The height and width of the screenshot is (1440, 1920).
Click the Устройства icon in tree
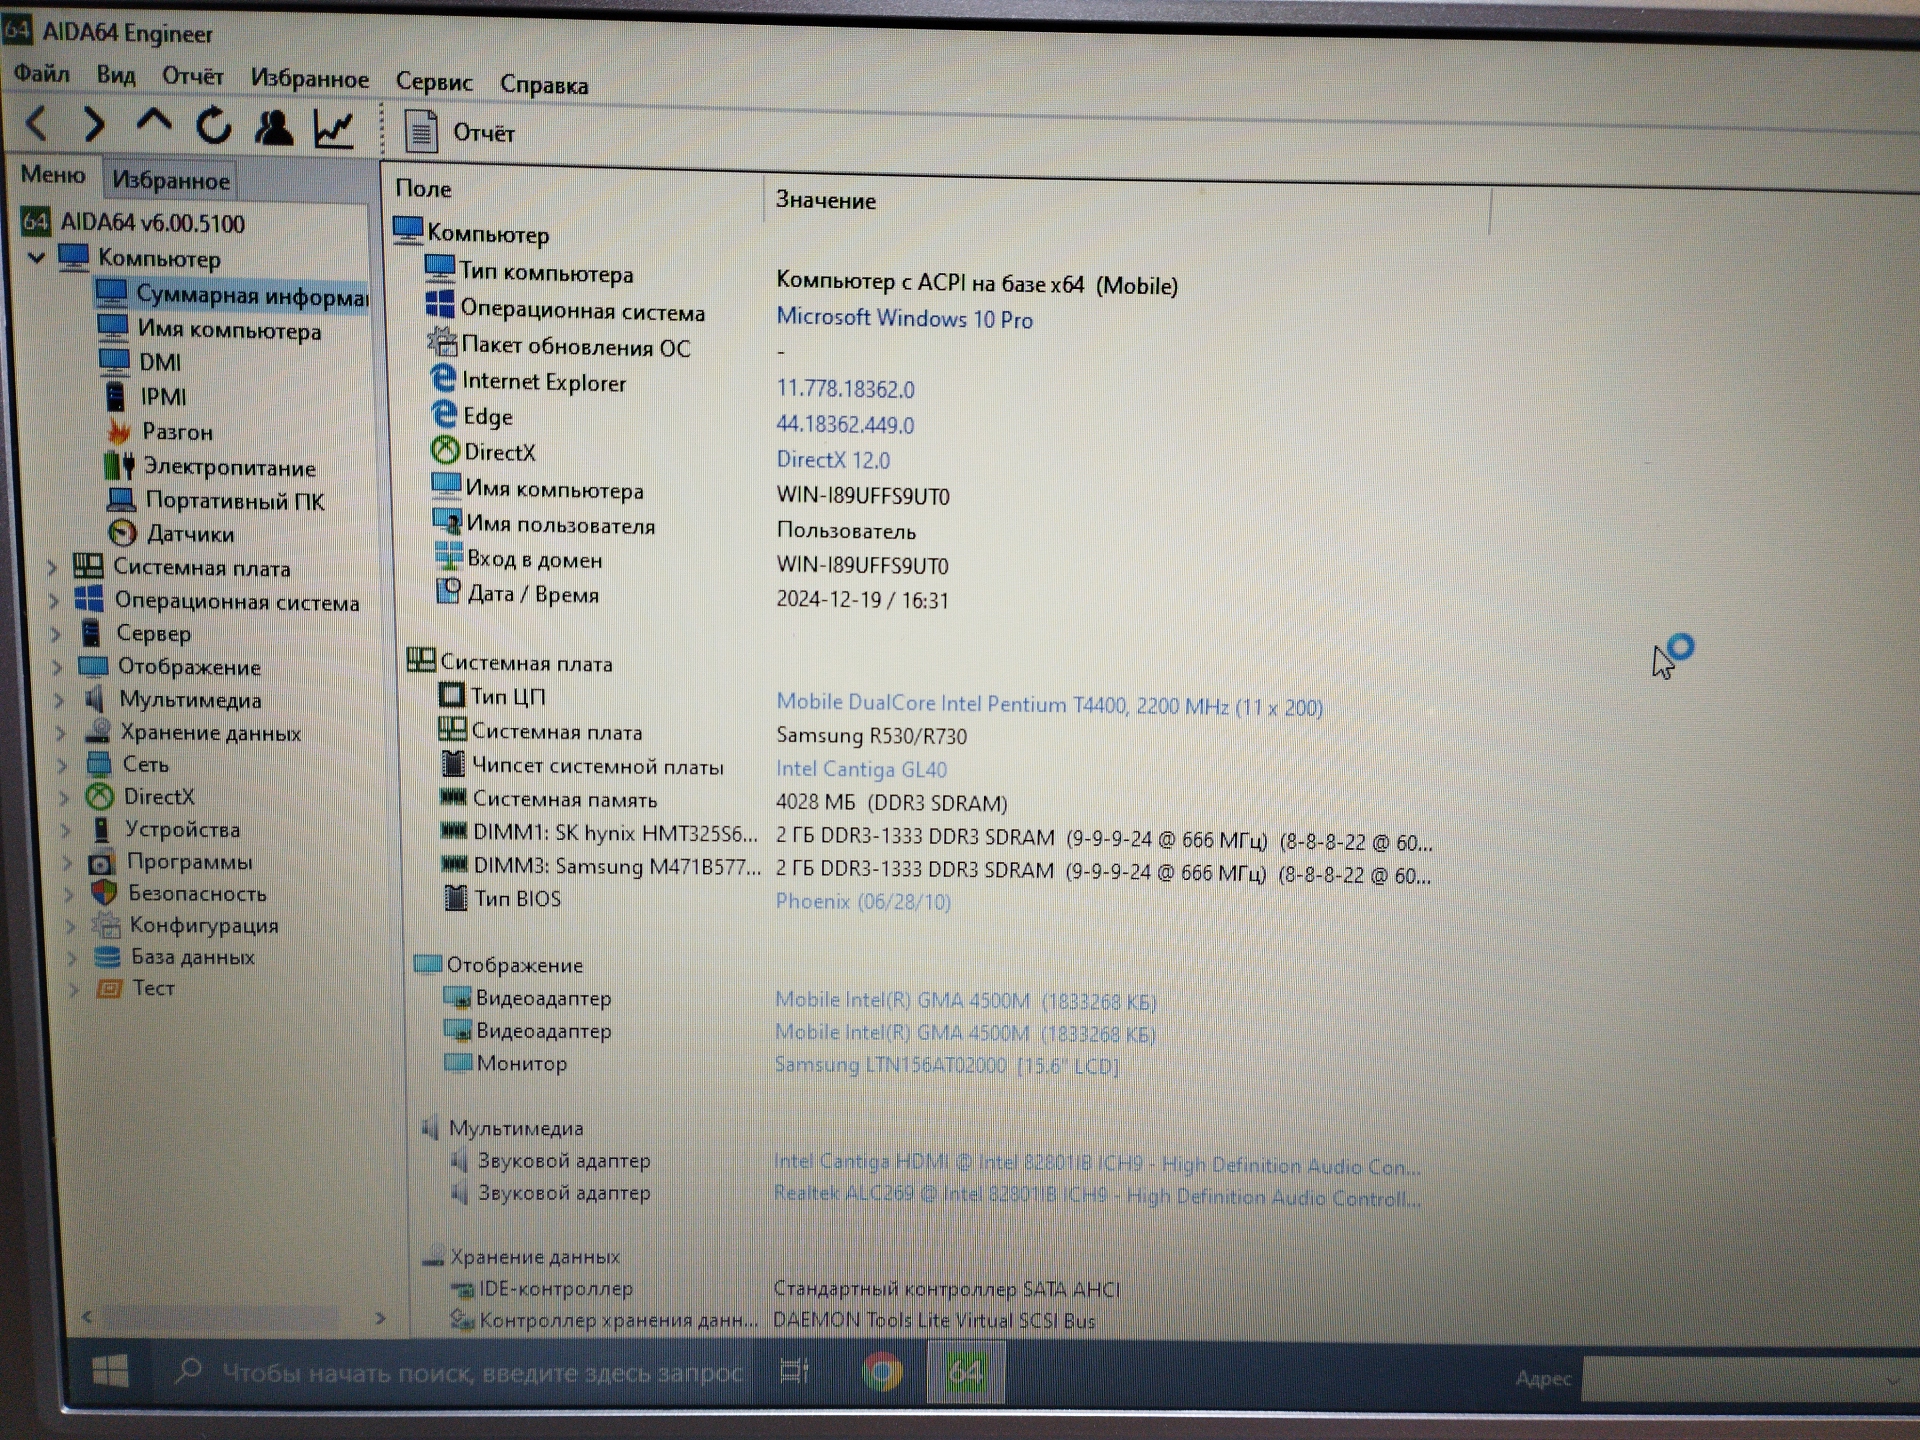101,829
